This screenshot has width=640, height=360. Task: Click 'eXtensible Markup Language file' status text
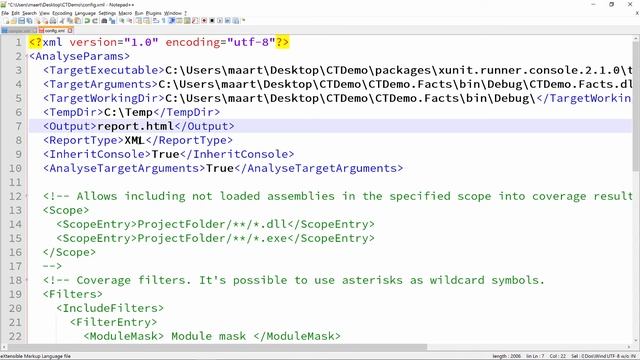36,356
